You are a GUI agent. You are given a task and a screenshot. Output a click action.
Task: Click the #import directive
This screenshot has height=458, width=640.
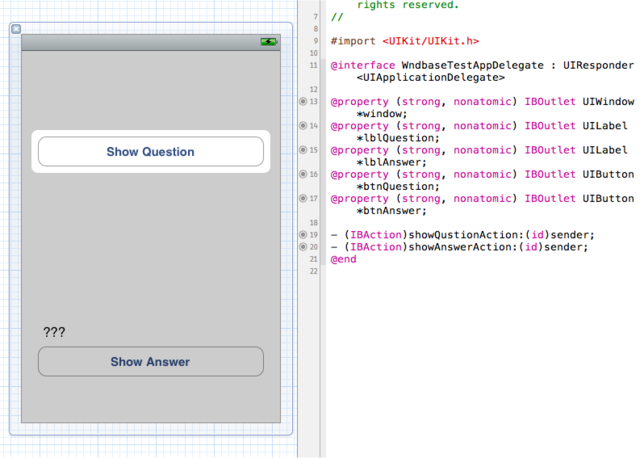coord(353,41)
